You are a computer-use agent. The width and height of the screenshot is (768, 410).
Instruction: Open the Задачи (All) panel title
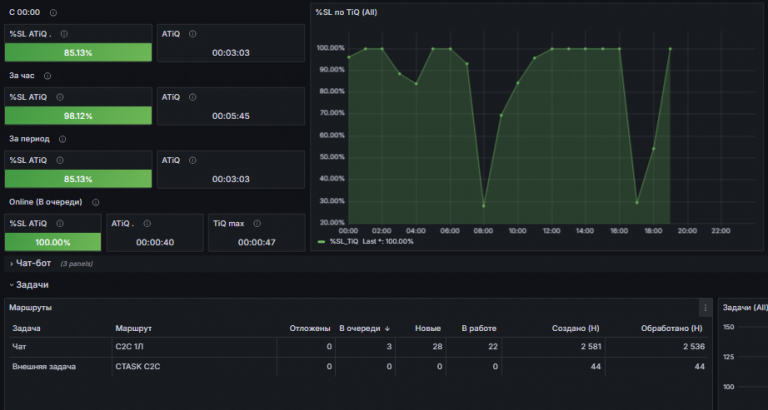(x=745, y=308)
